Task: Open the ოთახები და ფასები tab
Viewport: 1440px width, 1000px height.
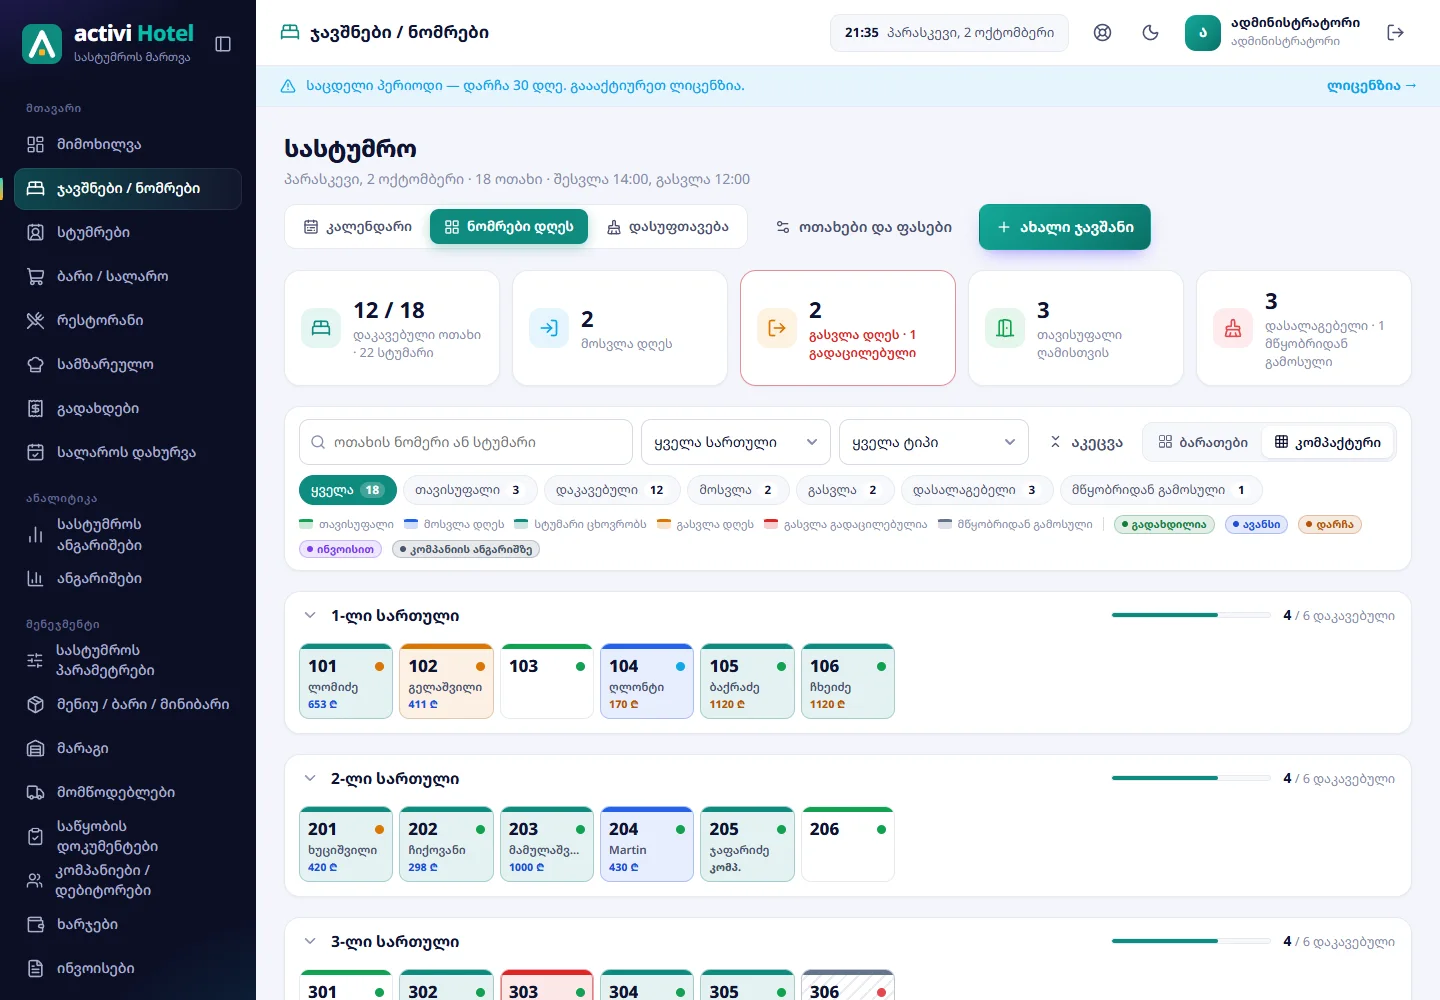Action: click(x=864, y=227)
